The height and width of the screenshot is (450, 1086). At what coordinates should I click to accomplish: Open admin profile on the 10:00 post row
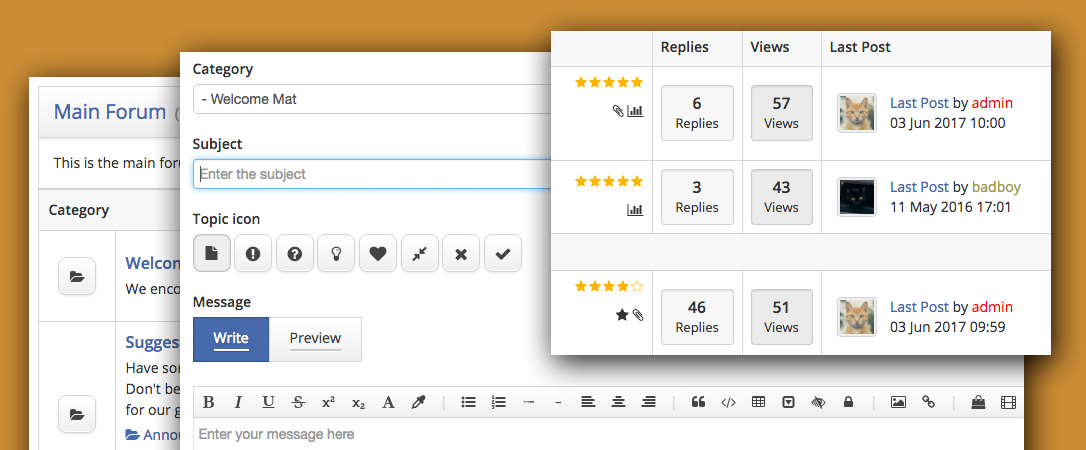coord(992,103)
